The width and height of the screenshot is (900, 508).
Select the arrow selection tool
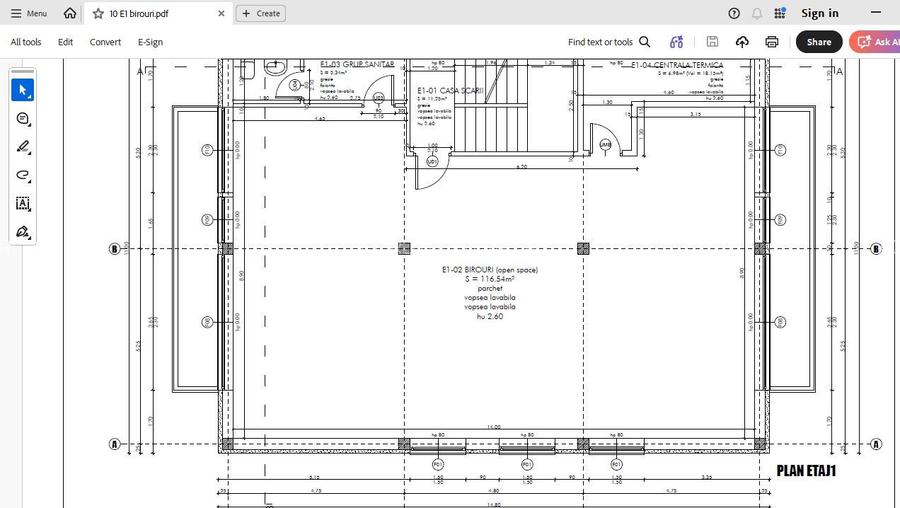tap(22, 90)
